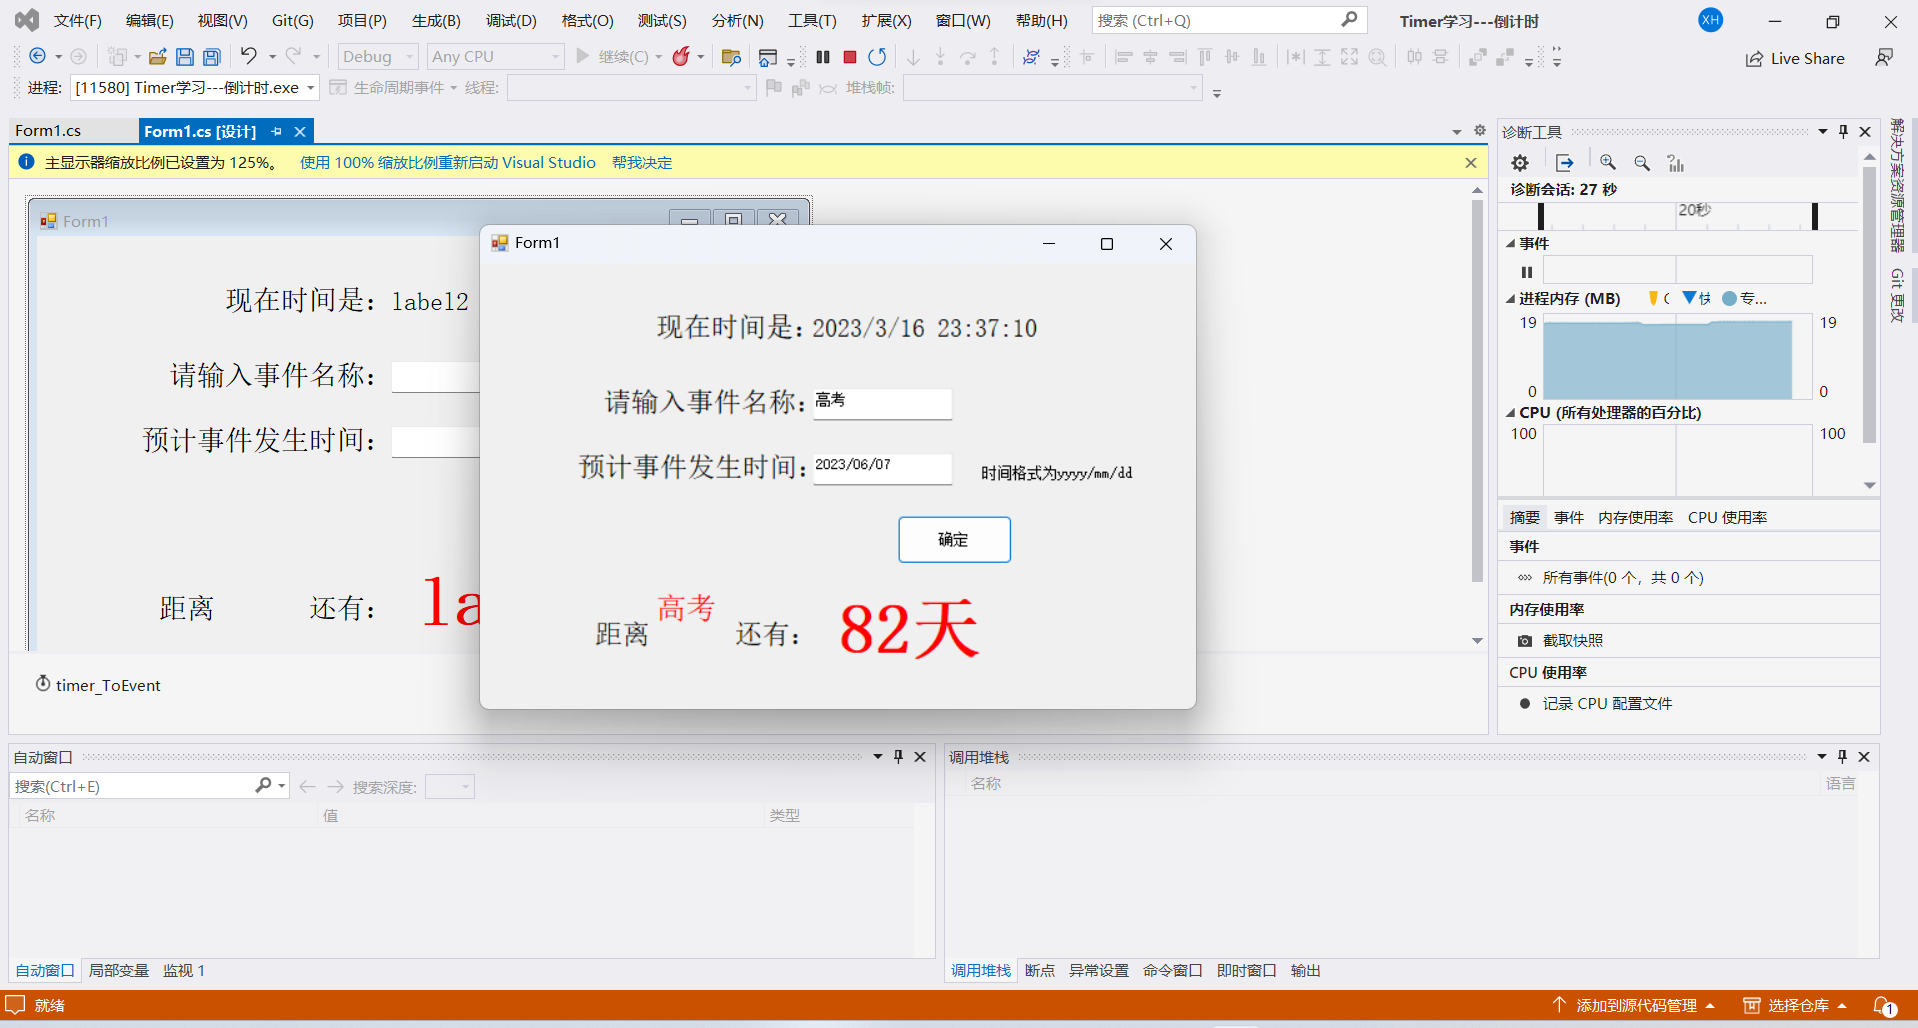
Task: Click the Autos window search field
Action: tap(150, 786)
